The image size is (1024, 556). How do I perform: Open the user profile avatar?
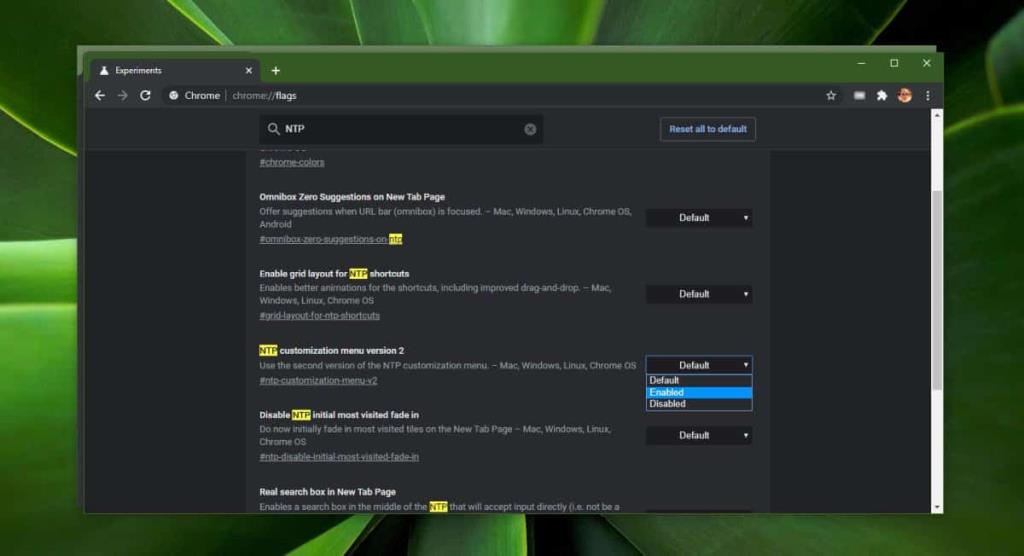coord(904,95)
